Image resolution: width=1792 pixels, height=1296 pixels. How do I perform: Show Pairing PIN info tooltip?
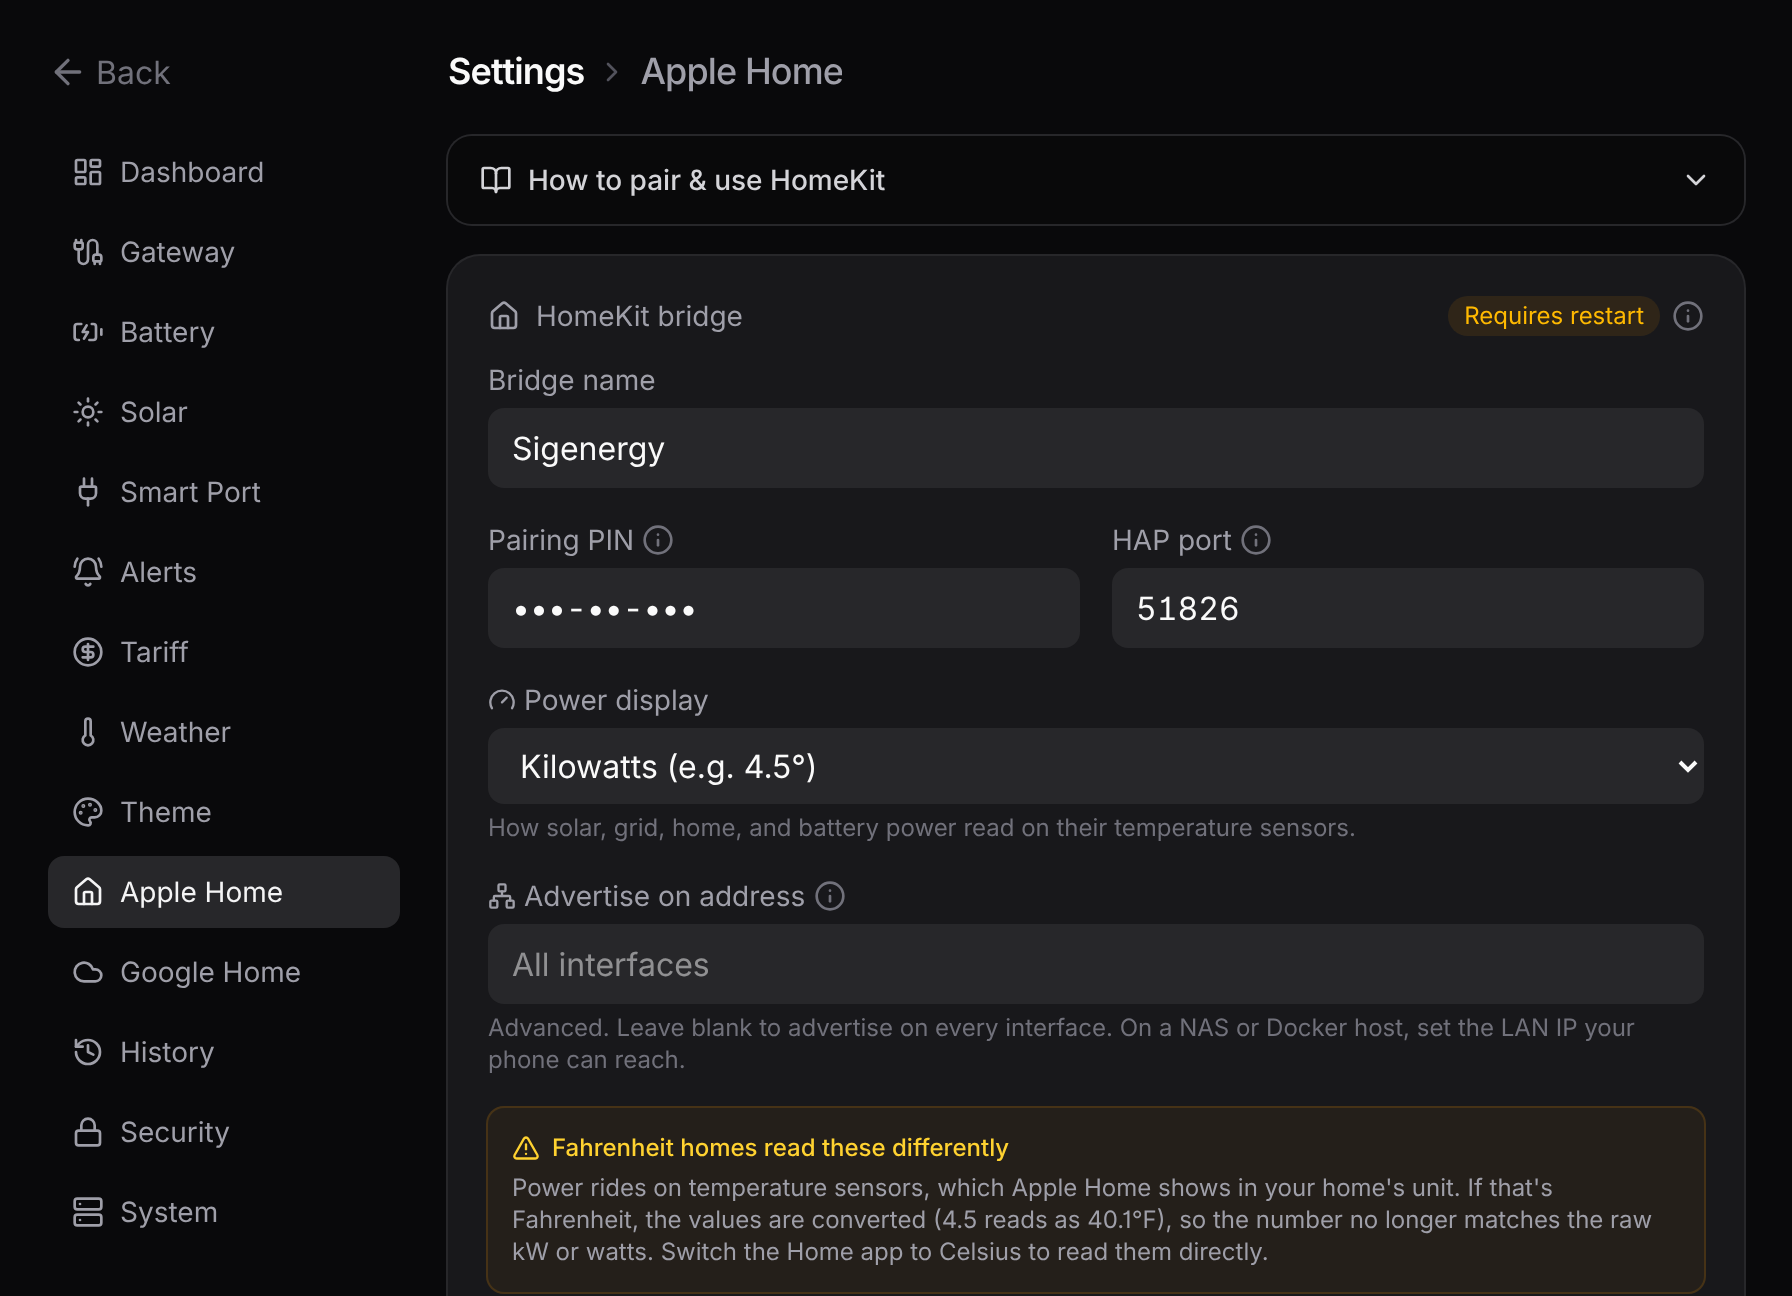[658, 540]
